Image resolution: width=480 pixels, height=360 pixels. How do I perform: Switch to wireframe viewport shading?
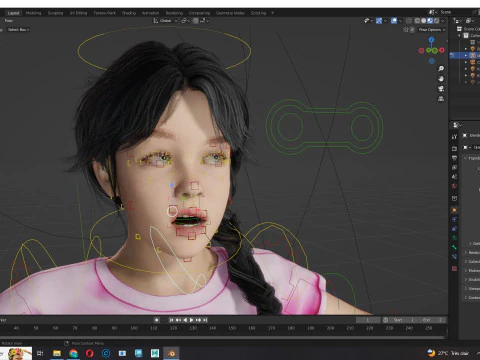417,21
